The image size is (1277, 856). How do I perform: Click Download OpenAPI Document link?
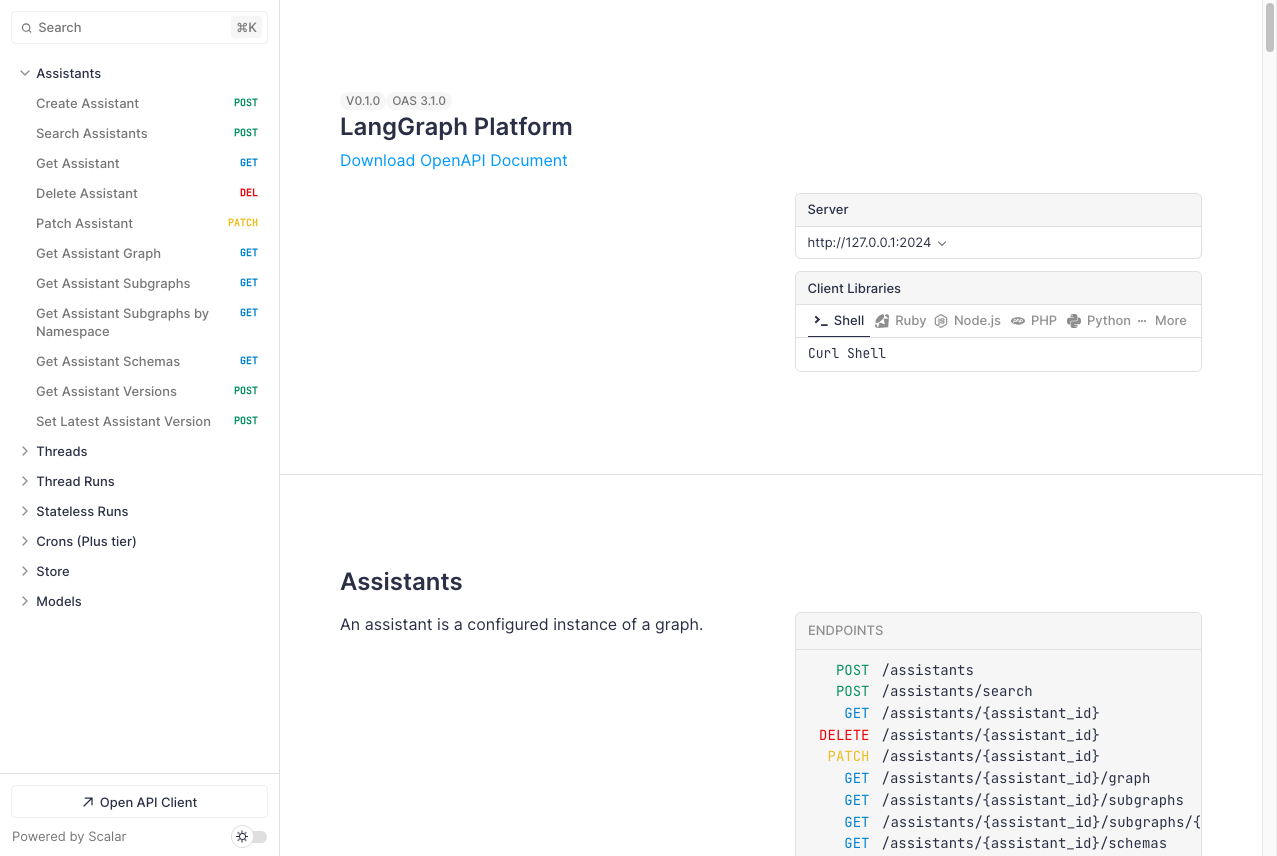454,160
